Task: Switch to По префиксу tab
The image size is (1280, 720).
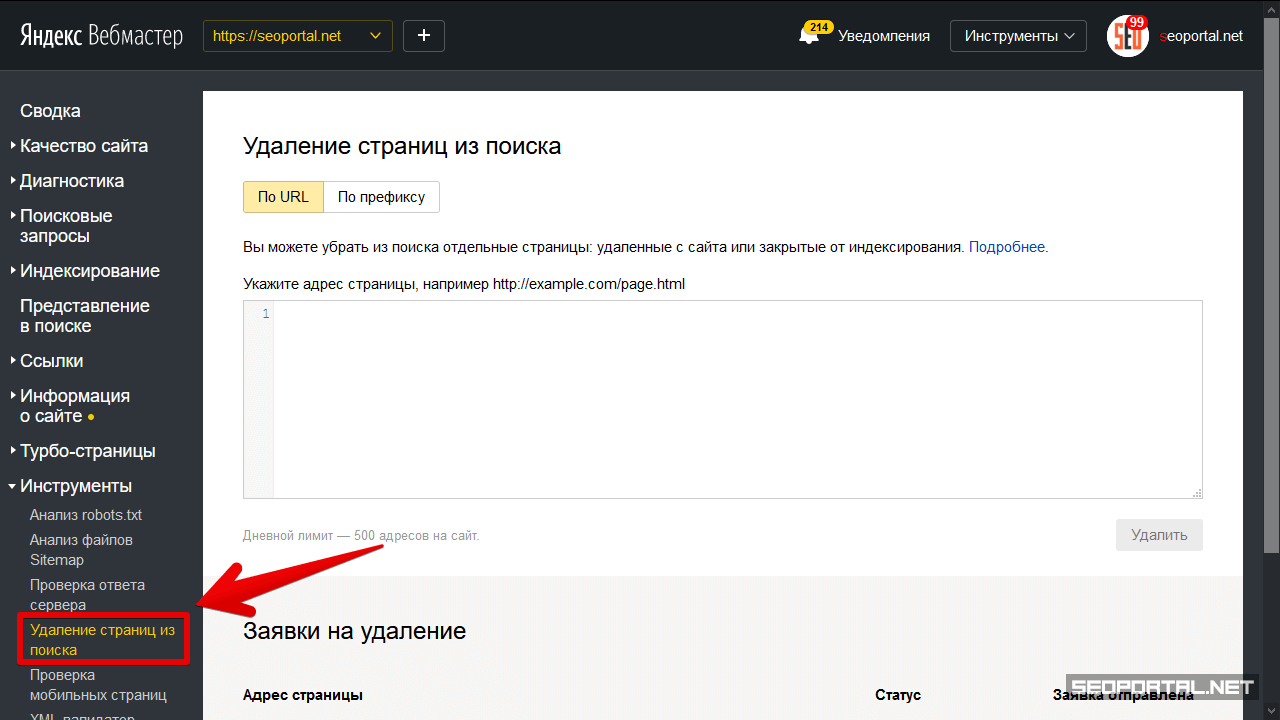Action: 381,197
